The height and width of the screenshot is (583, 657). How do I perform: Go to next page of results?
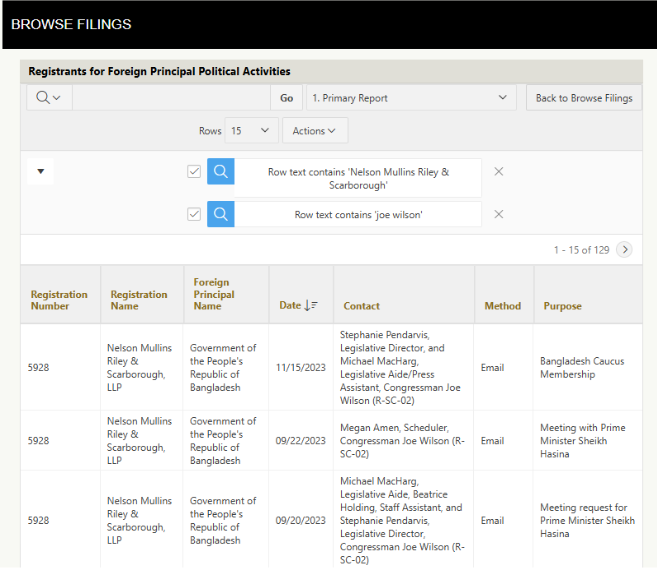(624, 250)
